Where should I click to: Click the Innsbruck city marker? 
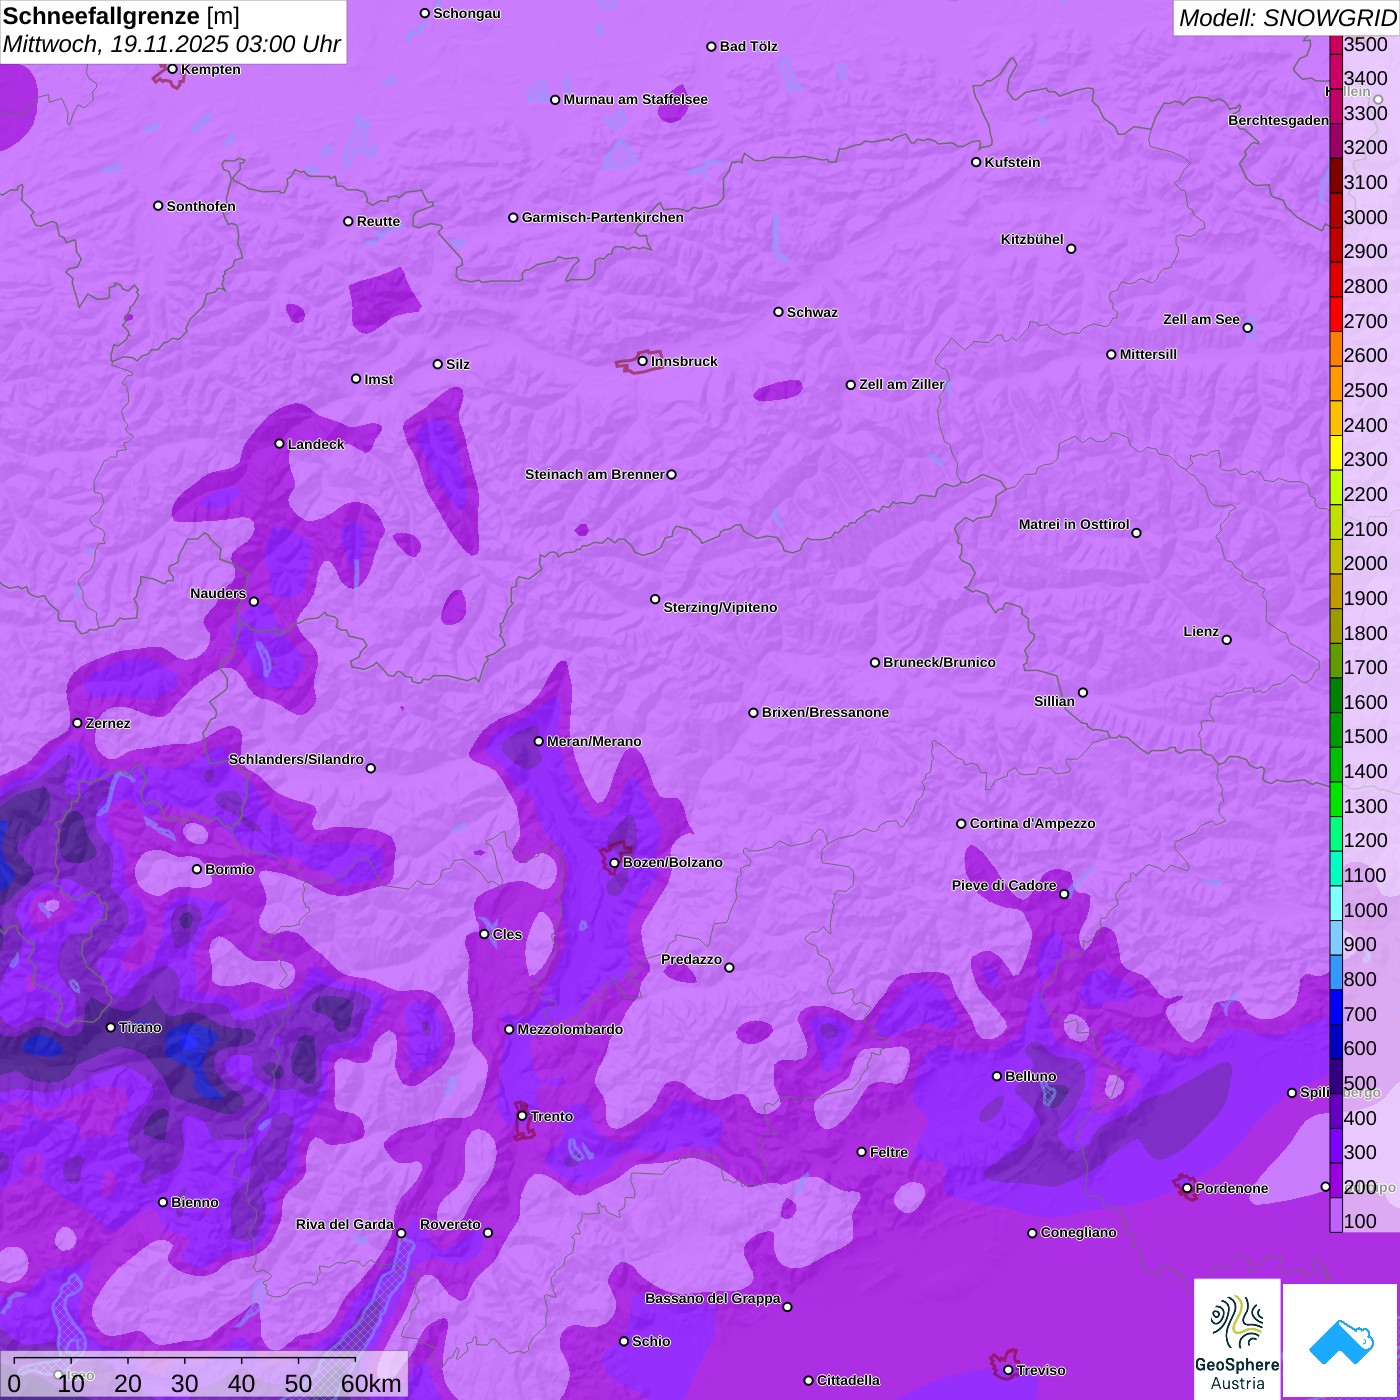coord(643,361)
